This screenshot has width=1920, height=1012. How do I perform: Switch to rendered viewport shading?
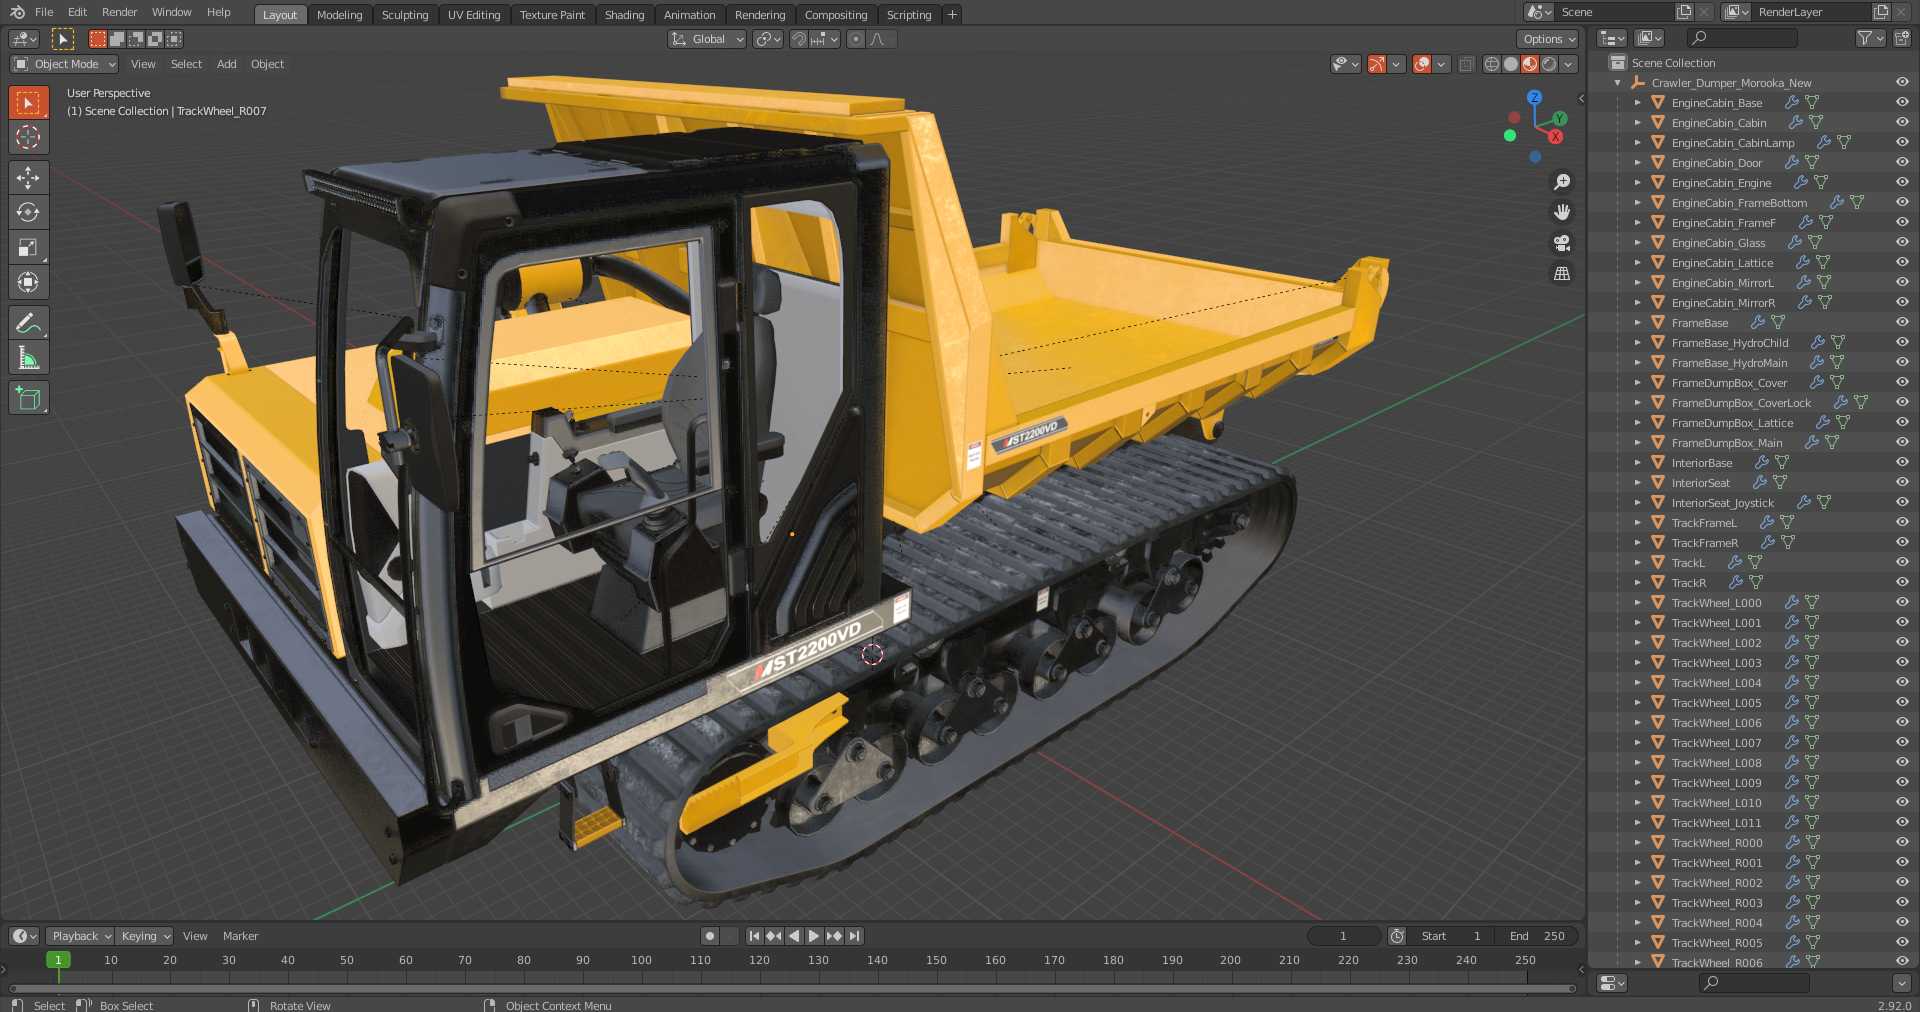[1549, 64]
